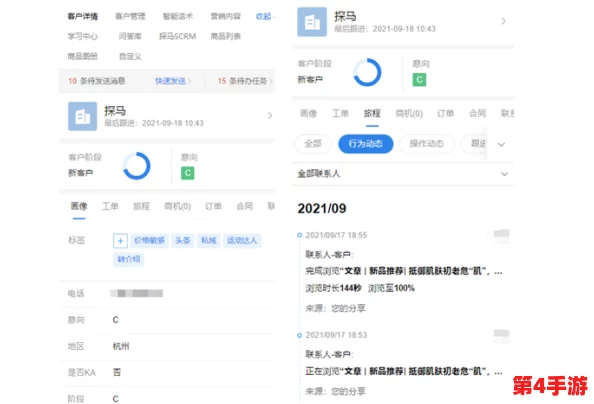The image size is (594, 404).
Task: Click the green C 意向 badge on the 画像 screen
Action: tap(188, 173)
